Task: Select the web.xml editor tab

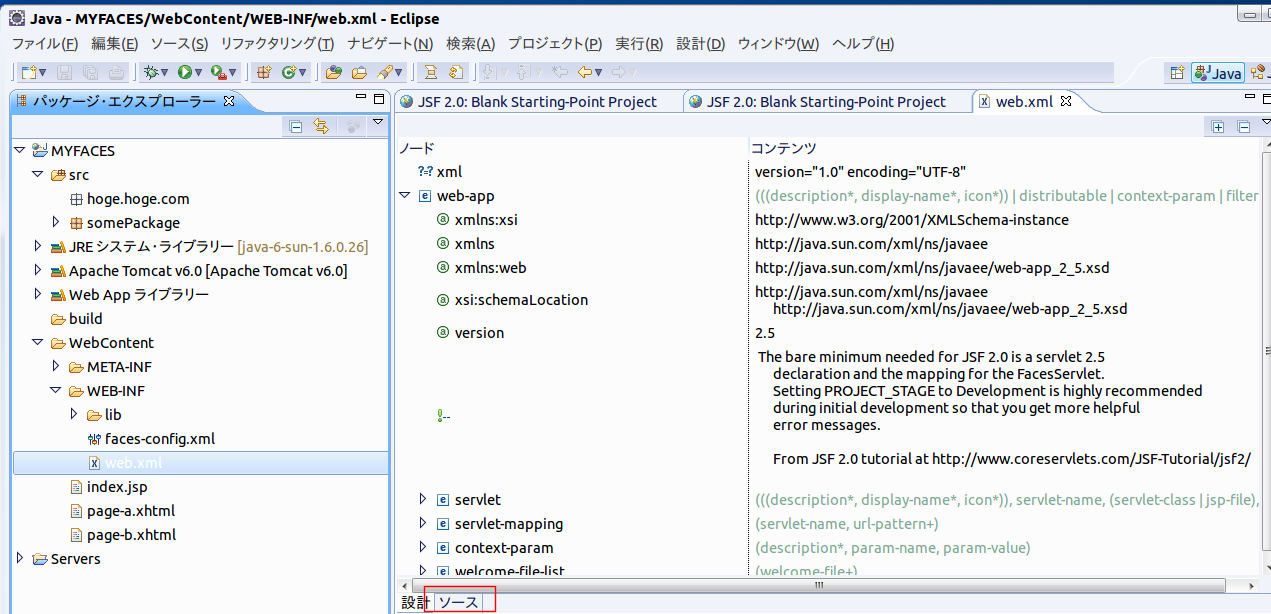Action: pos(1025,101)
